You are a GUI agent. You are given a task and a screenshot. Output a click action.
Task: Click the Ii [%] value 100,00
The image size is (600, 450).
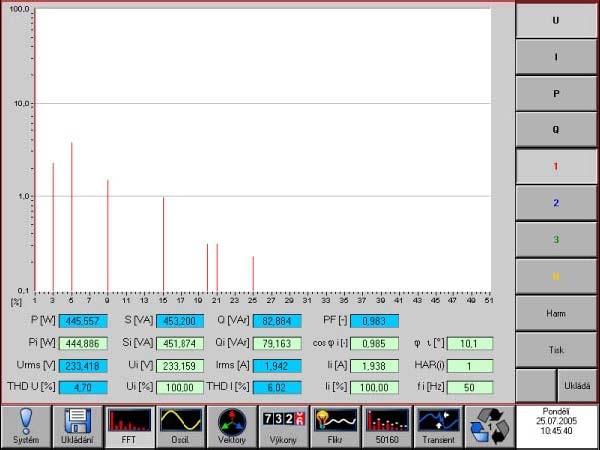tap(374, 388)
